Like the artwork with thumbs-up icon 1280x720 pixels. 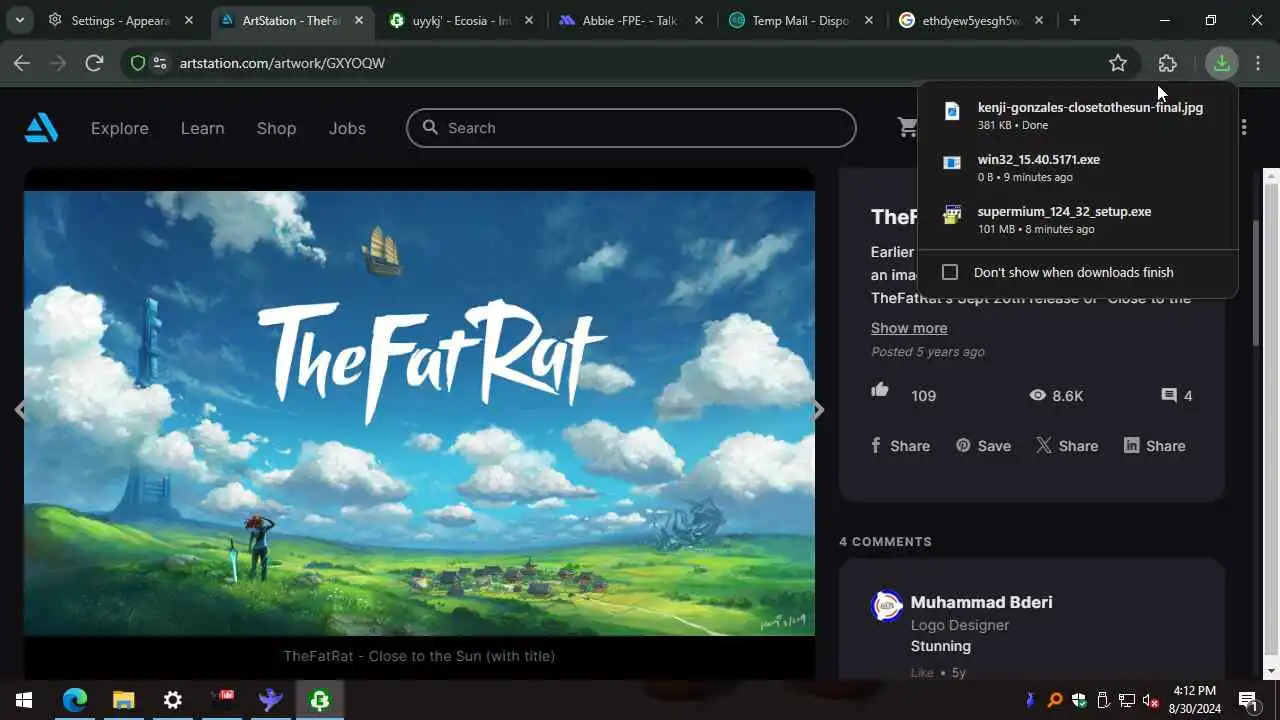(880, 390)
